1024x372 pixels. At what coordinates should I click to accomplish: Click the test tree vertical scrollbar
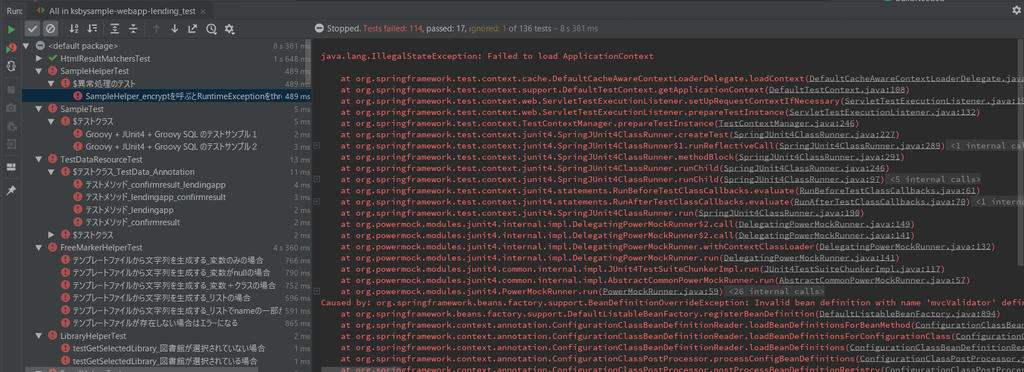point(308,62)
